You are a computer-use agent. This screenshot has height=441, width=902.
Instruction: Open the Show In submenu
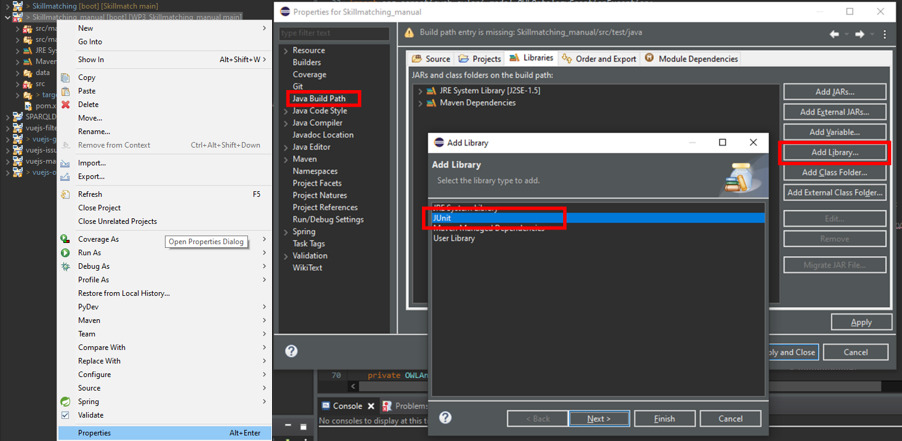coord(165,59)
